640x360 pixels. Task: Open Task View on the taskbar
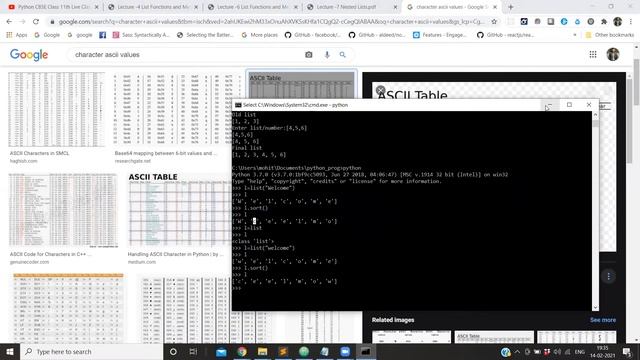(x=193, y=351)
